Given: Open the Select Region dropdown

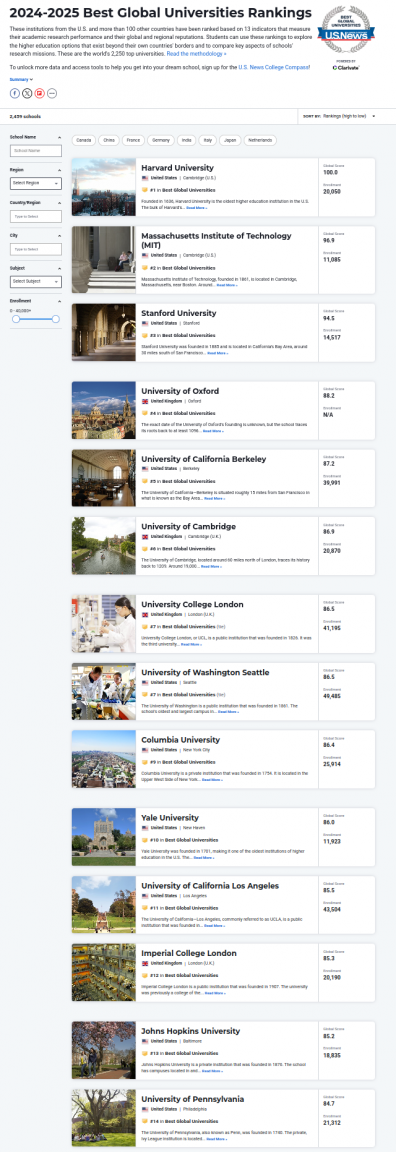Looking at the screenshot, I should click(35, 183).
